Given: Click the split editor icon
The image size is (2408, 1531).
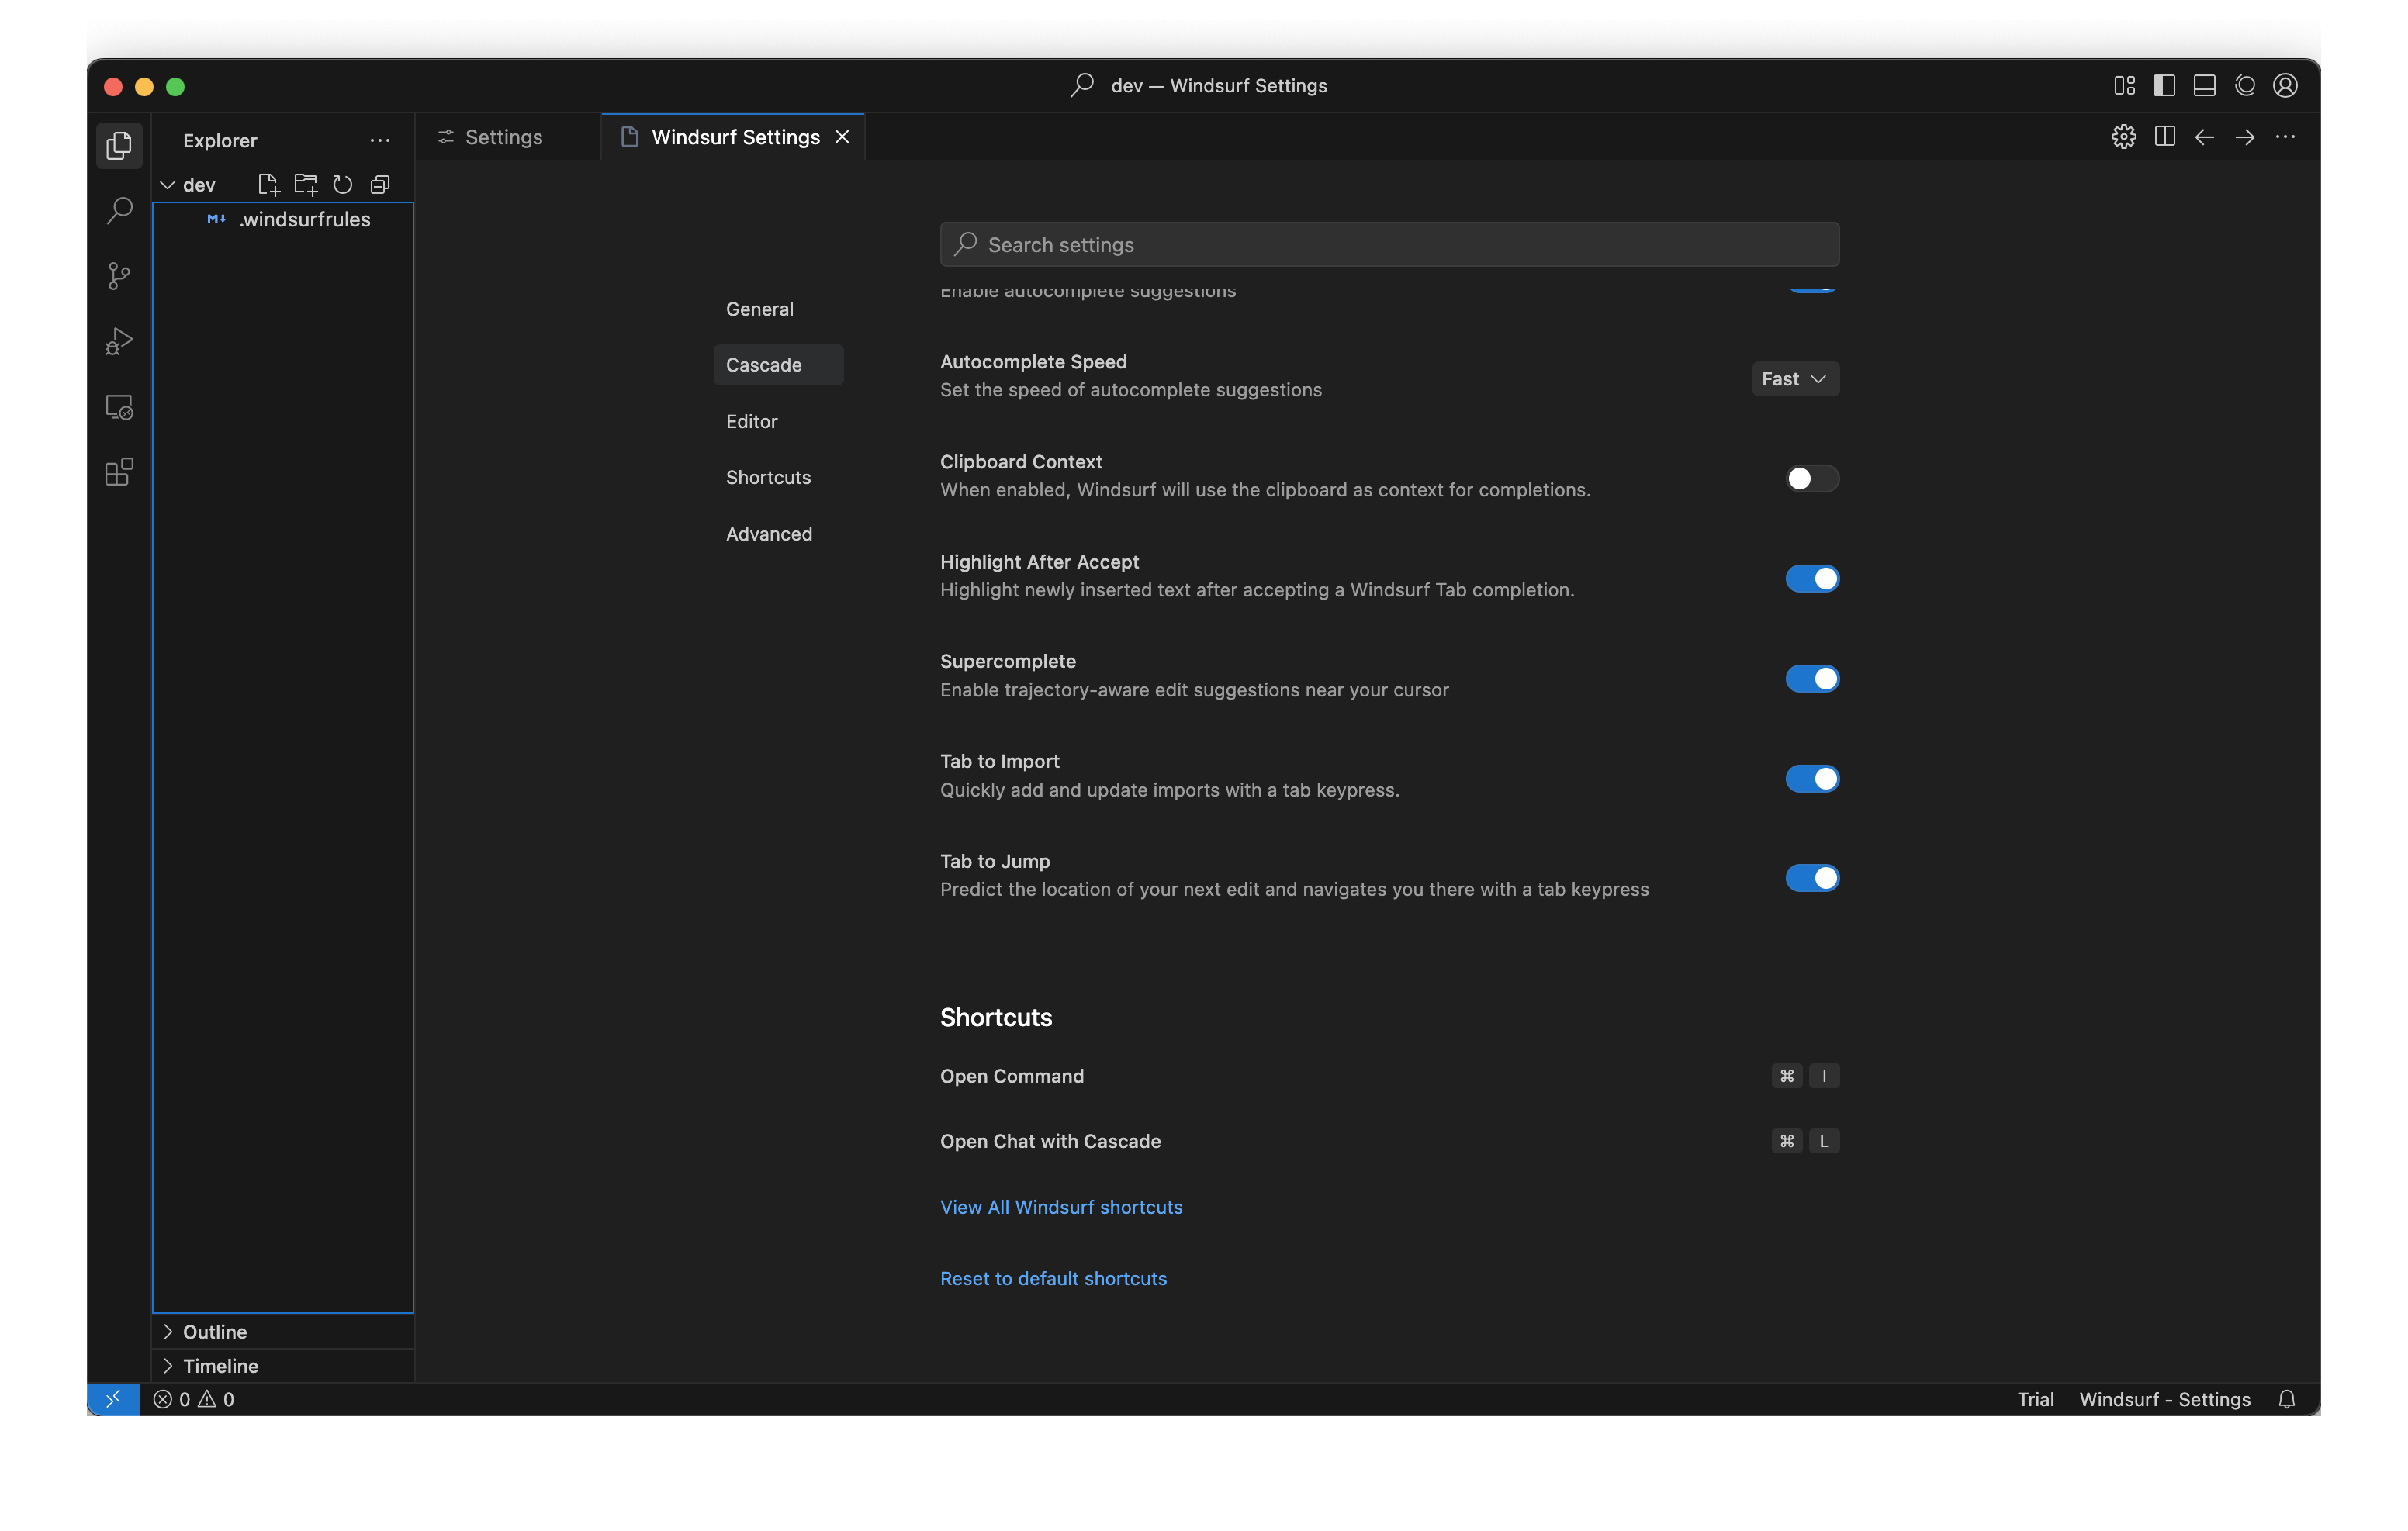Looking at the screenshot, I should click(x=2164, y=137).
